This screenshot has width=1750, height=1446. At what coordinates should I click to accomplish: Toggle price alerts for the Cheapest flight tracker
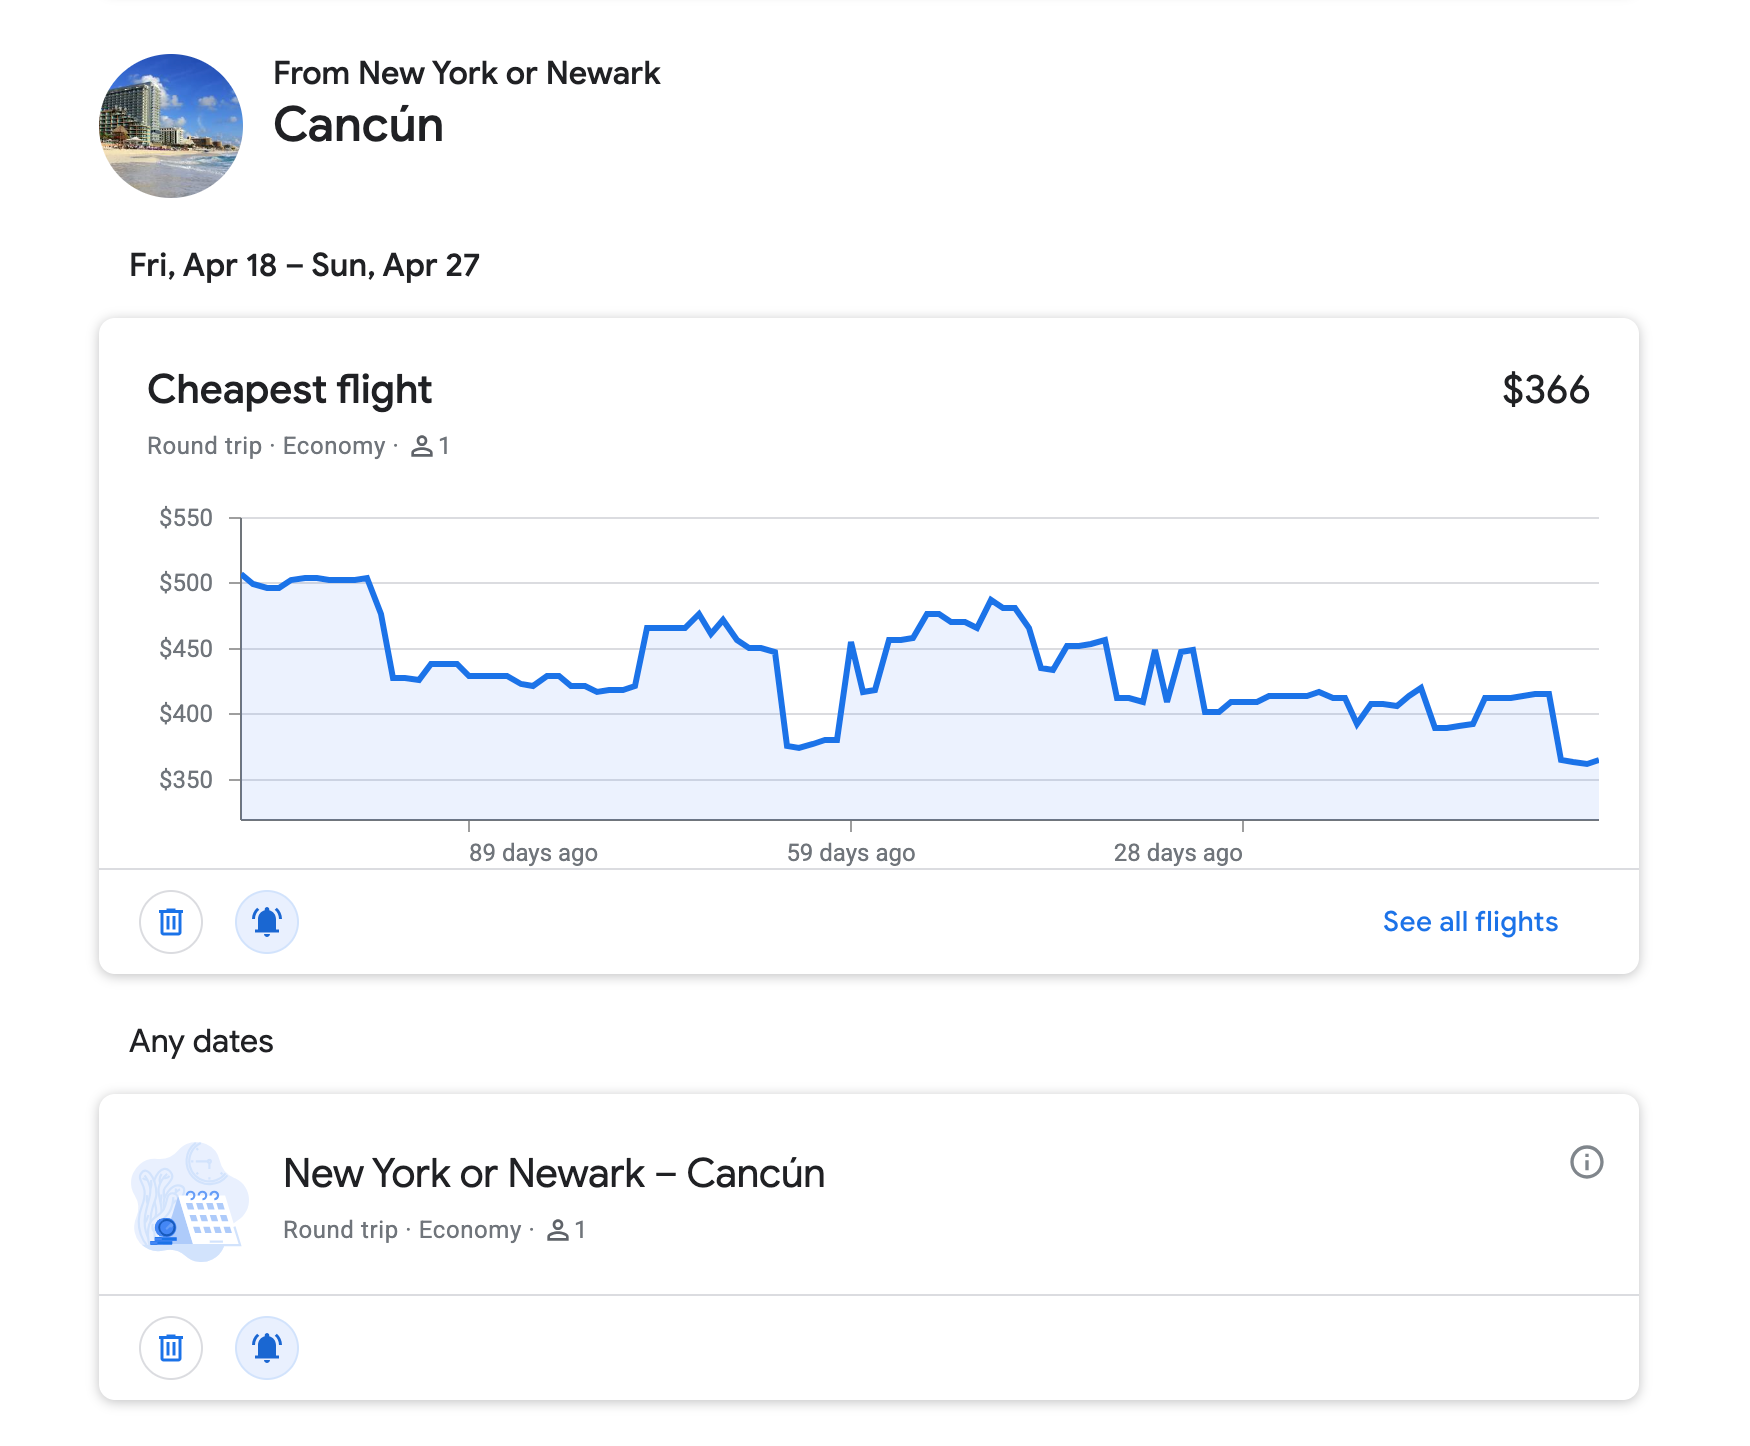click(266, 922)
